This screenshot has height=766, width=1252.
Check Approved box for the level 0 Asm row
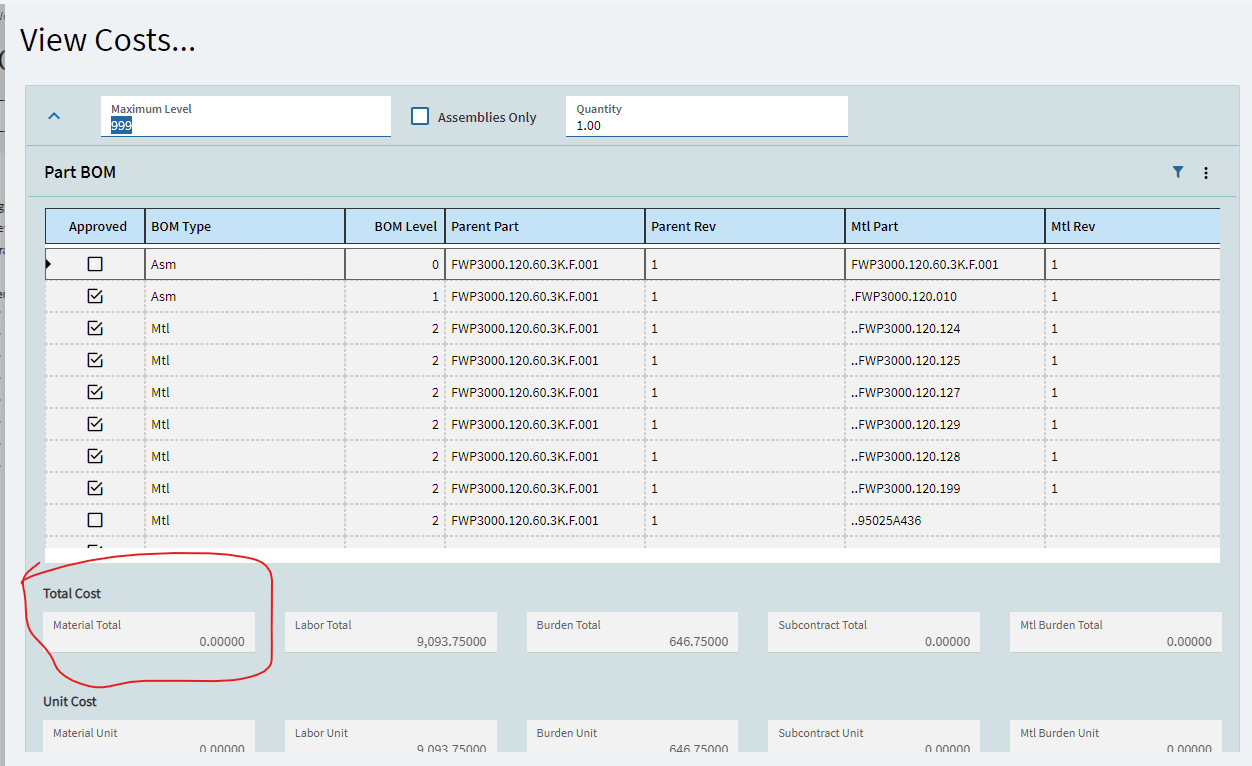click(x=95, y=264)
